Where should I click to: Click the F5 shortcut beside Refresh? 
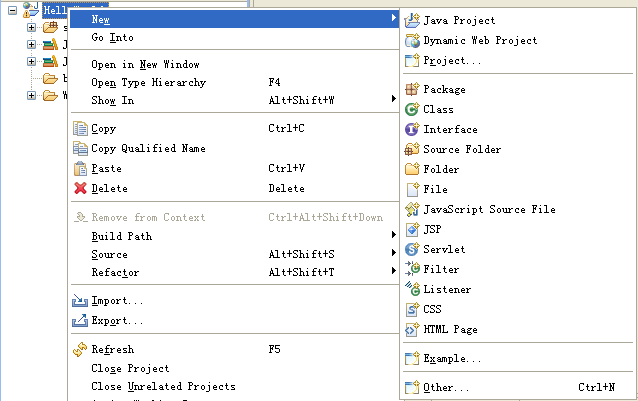click(x=274, y=349)
